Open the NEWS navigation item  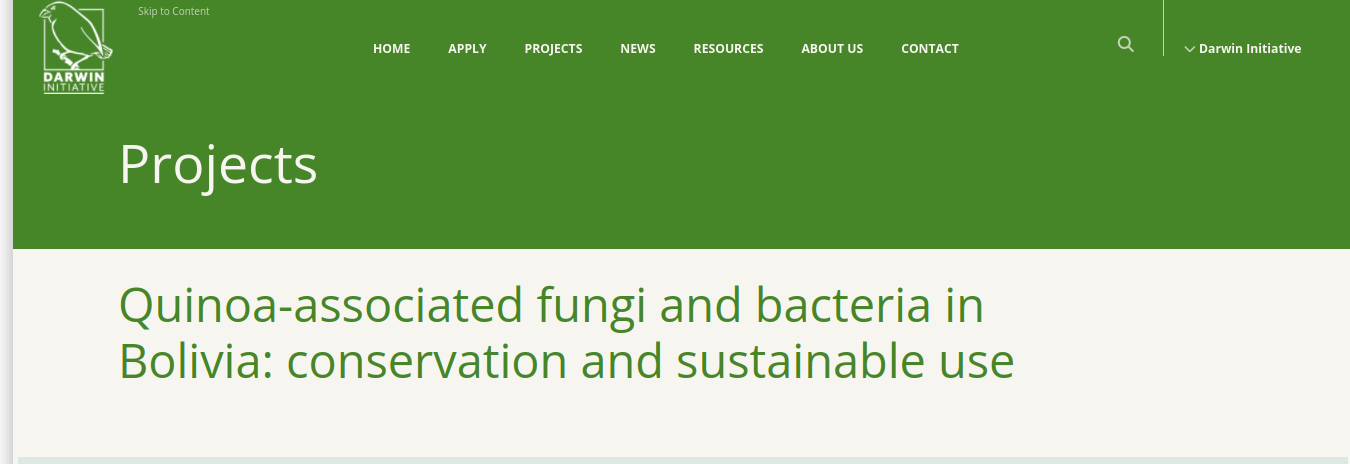coord(638,48)
